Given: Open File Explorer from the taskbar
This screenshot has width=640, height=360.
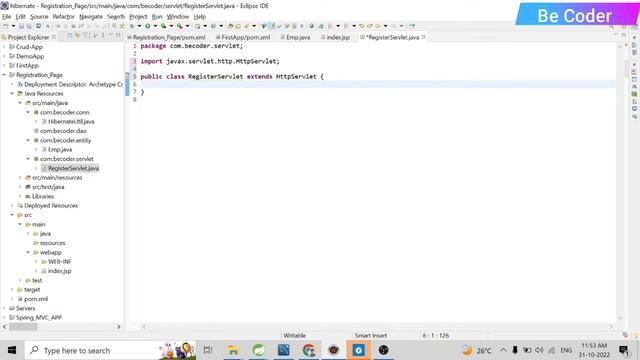Looking at the screenshot, I should pyautogui.click(x=233, y=350).
